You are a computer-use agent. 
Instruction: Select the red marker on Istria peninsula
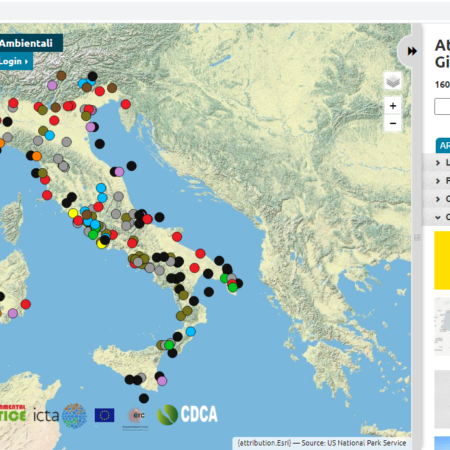(125, 104)
